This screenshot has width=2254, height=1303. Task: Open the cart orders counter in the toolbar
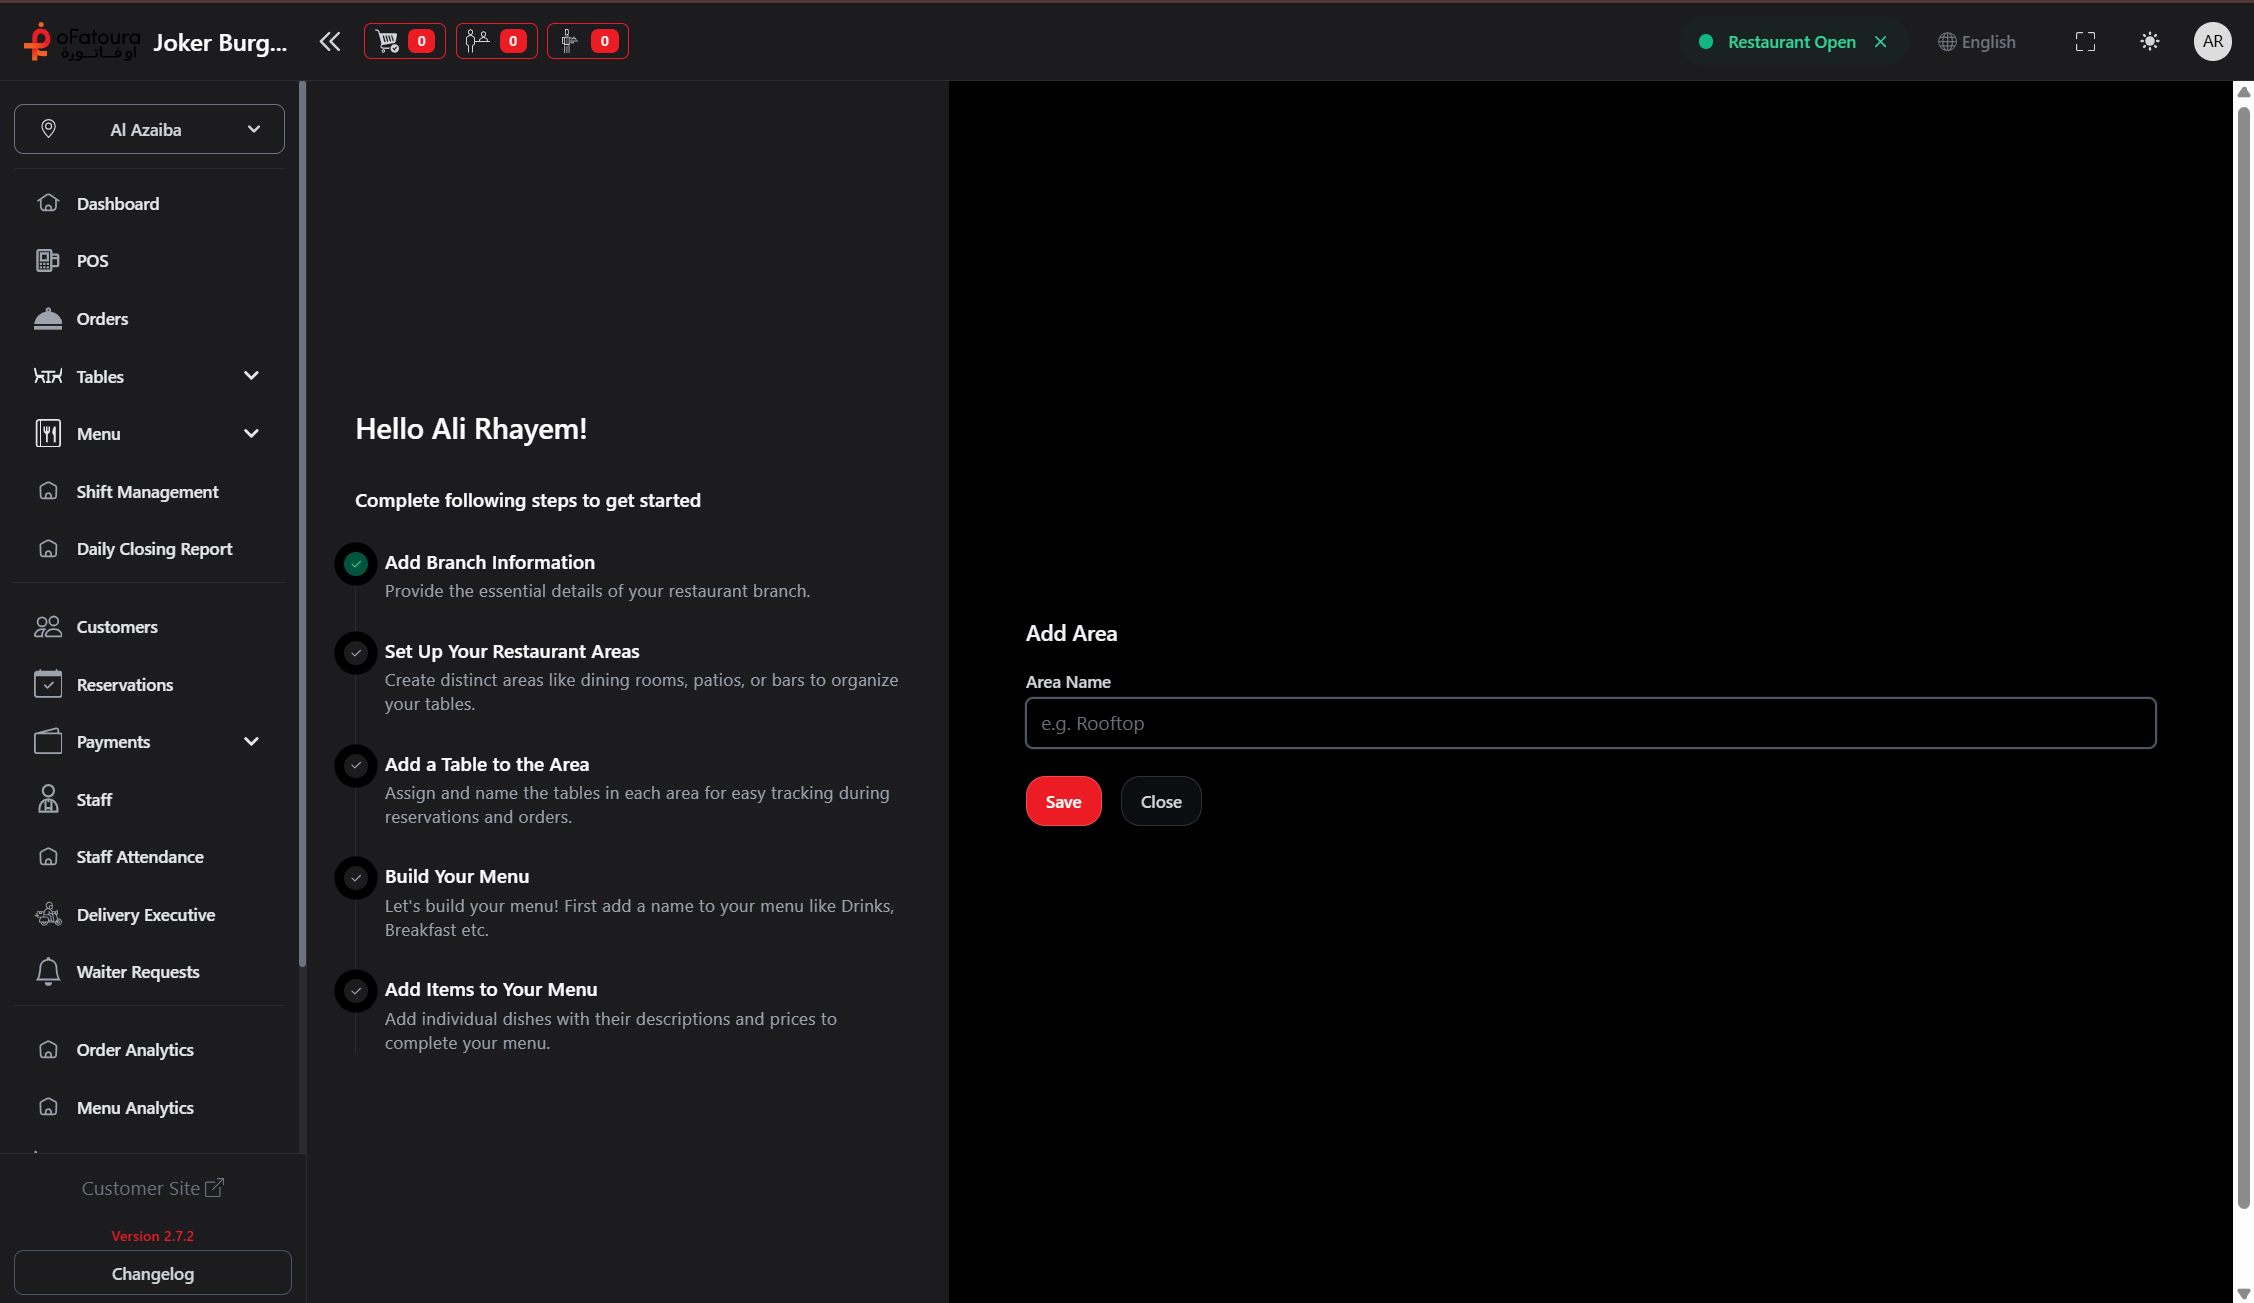[404, 41]
